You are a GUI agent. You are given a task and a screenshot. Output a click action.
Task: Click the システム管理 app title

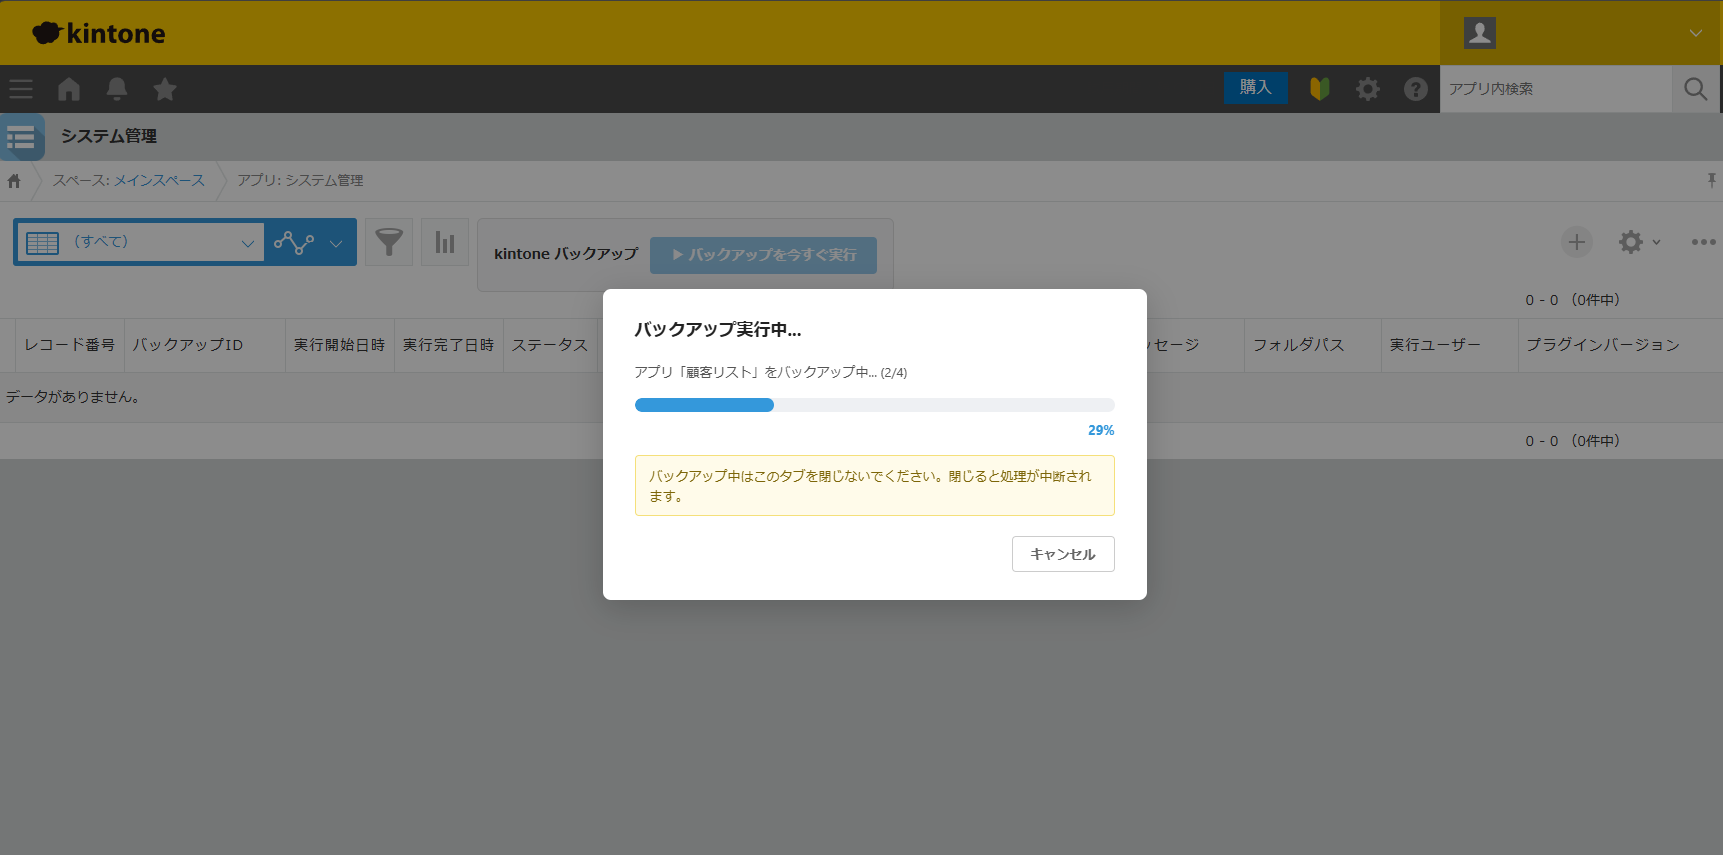(x=109, y=136)
